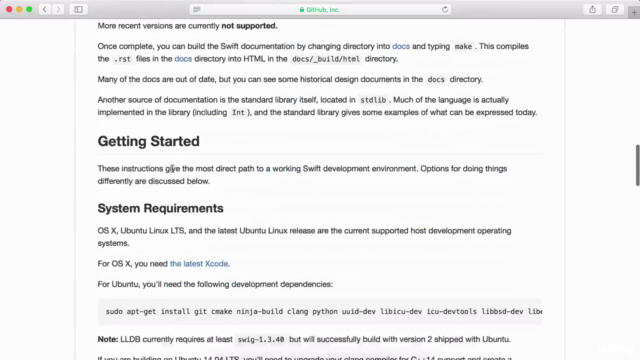Open 'the latest Xcode' link
640x360 pixels.
point(199,264)
